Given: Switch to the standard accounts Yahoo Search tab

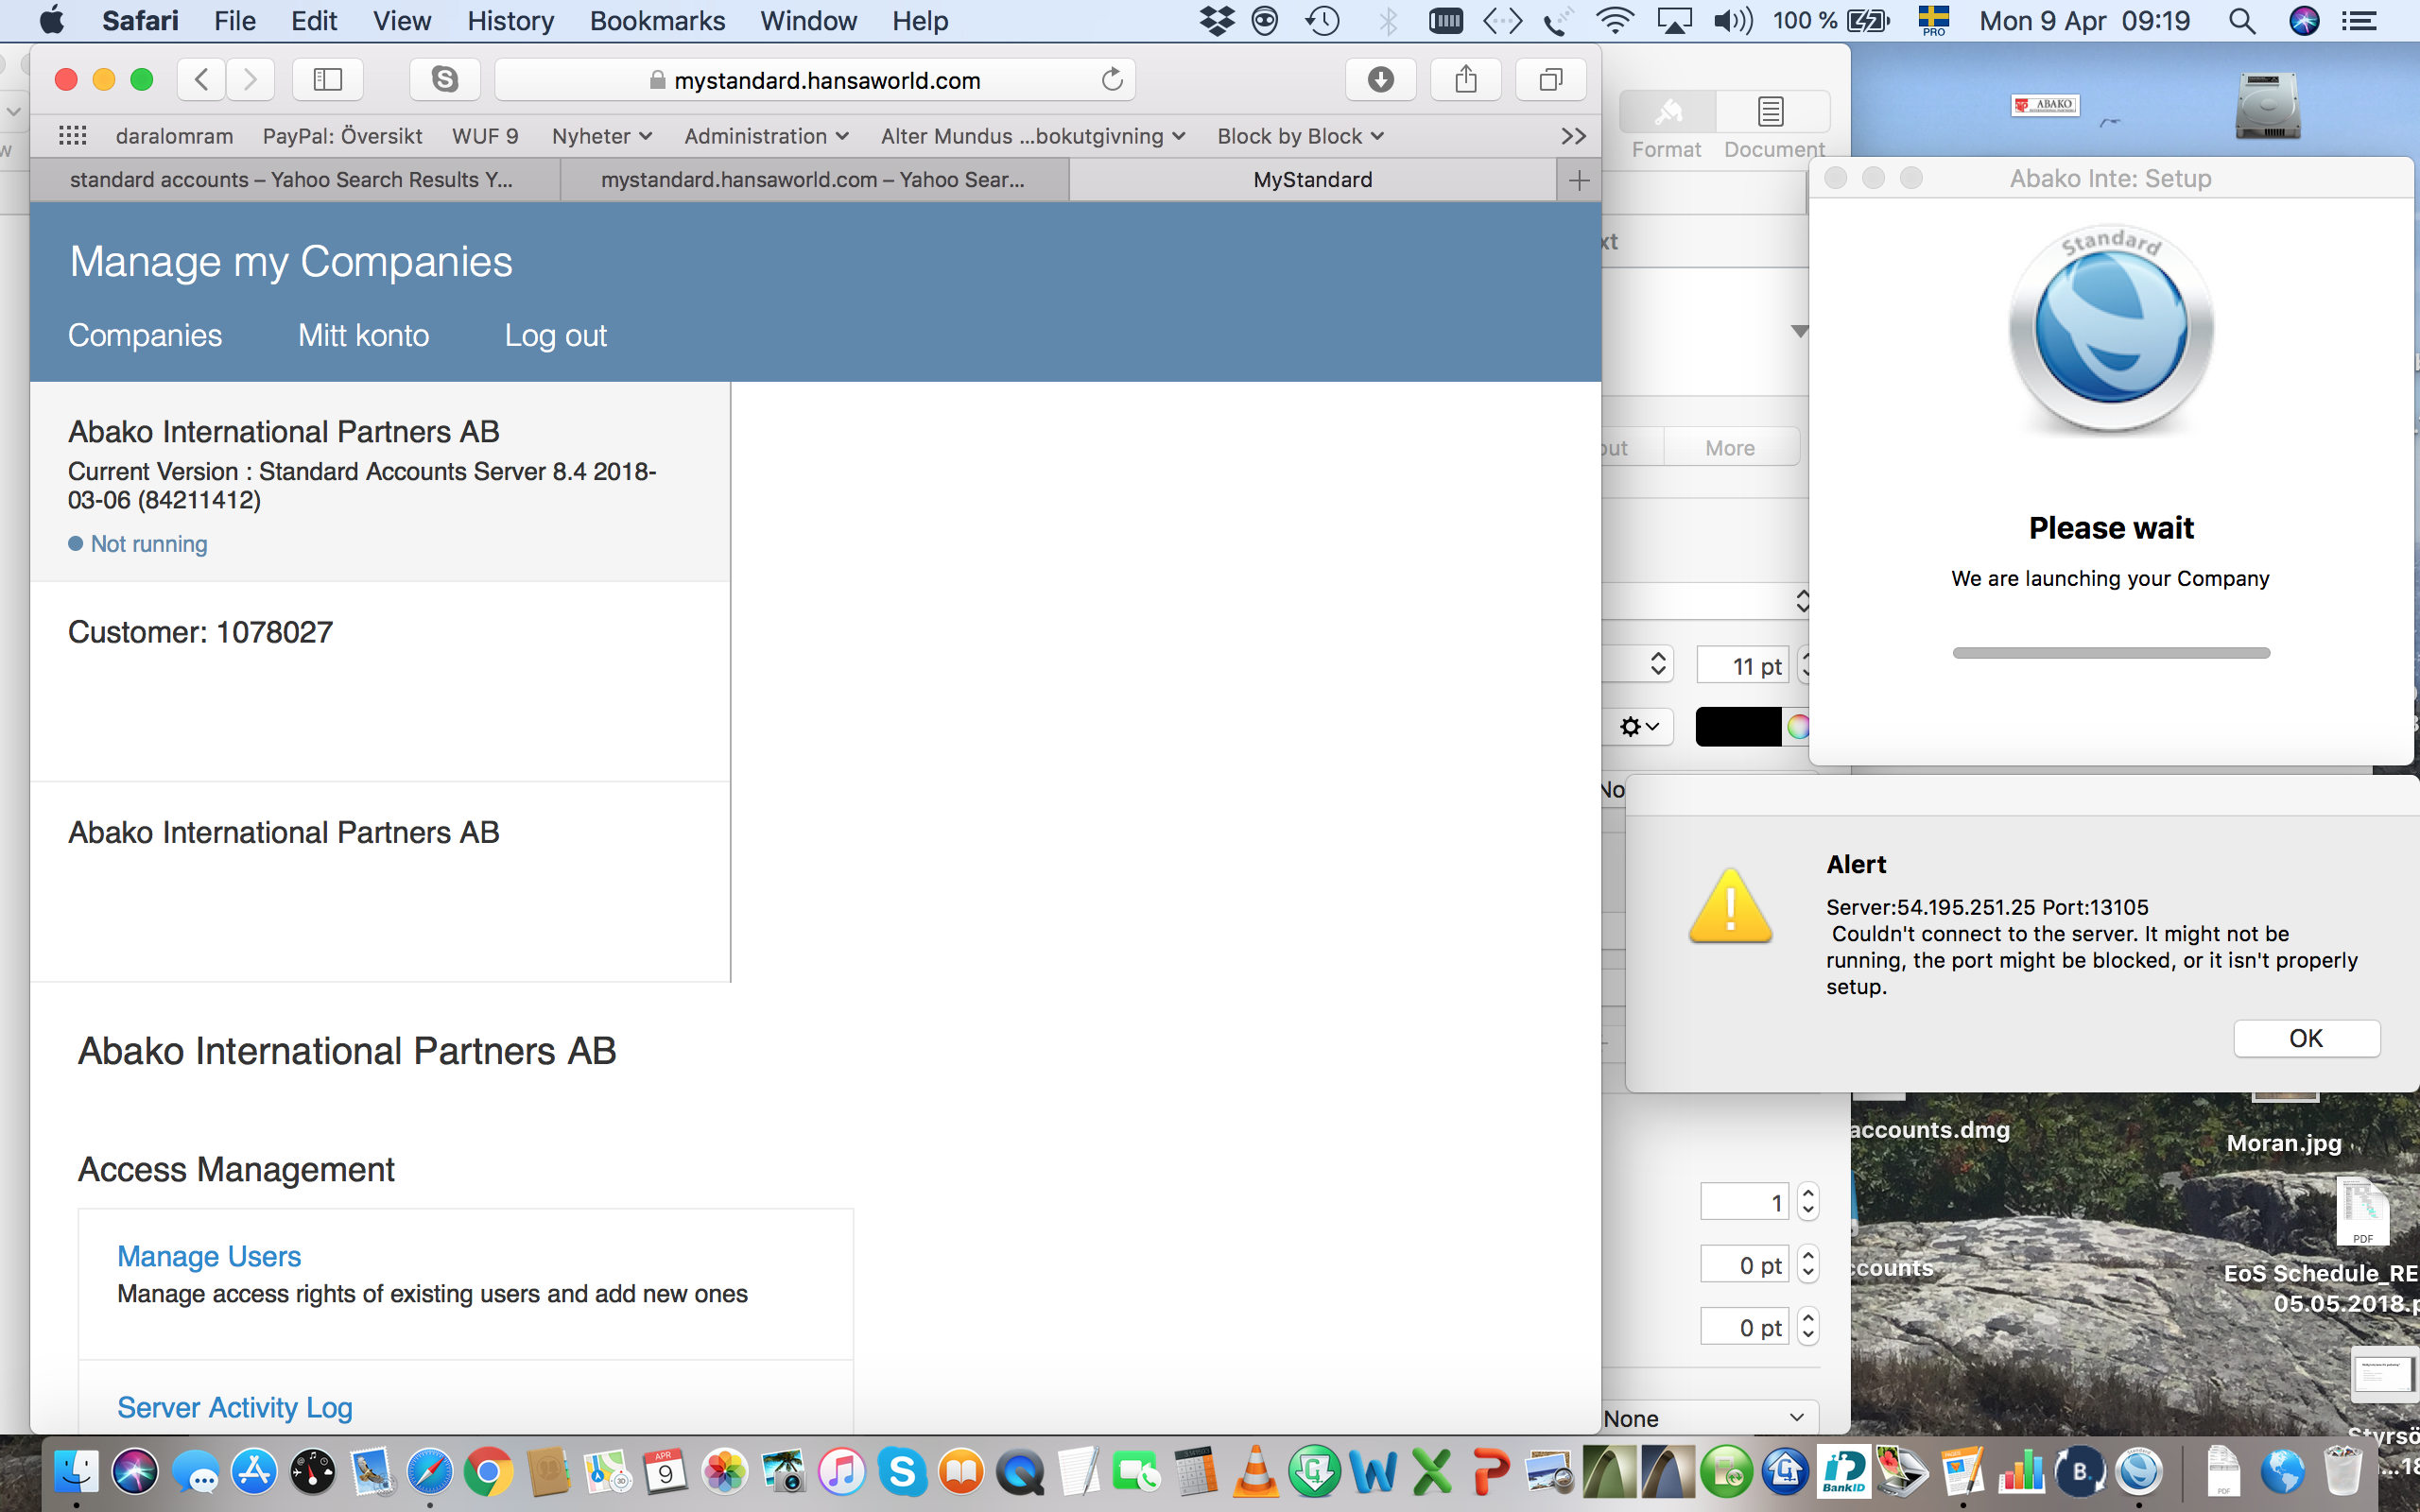Looking at the screenshot, I should [x=295, y=180].
